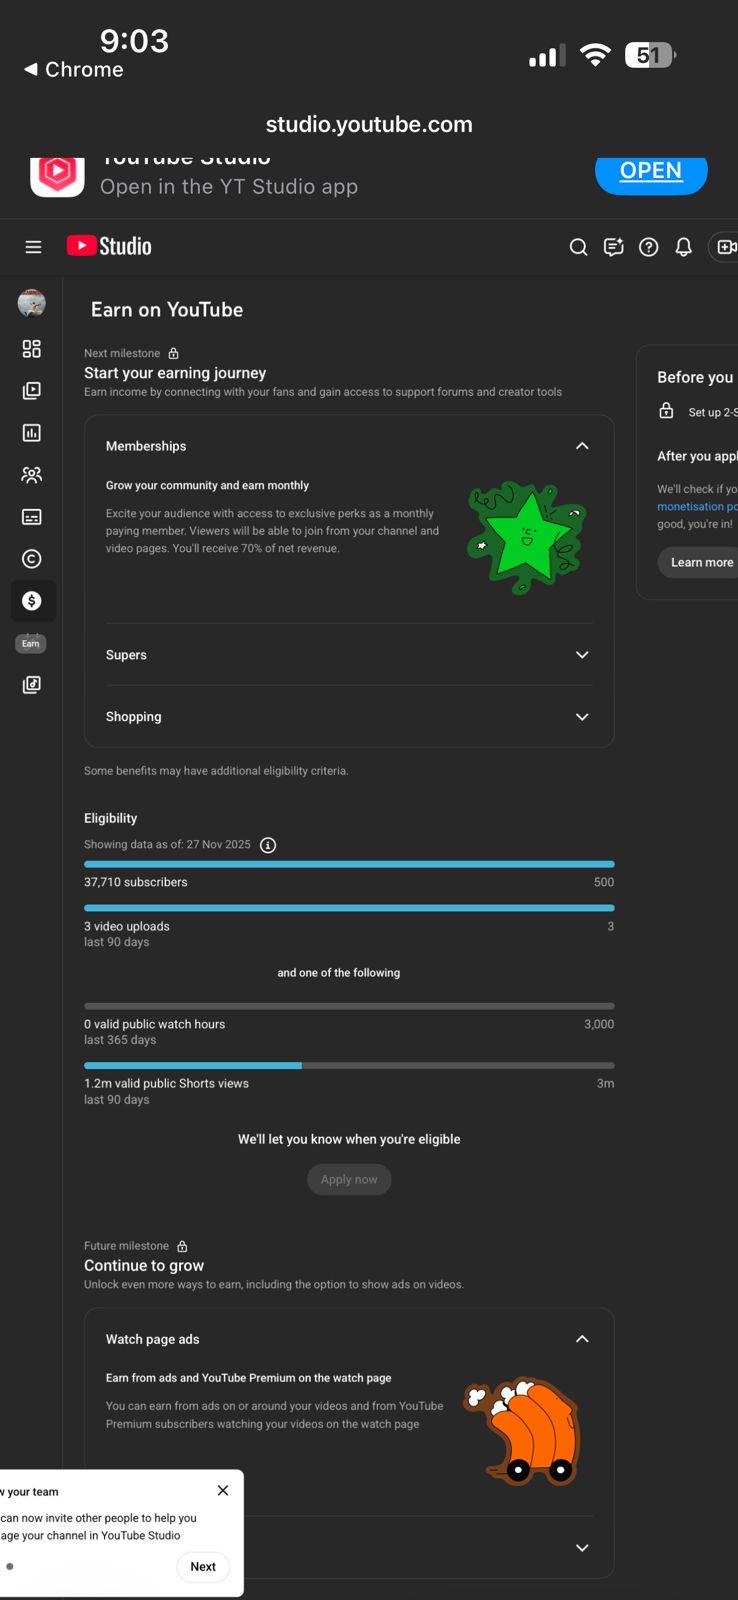The width and height of the screenshot is (738, 1600).
Task: Expand the Shopping section
Action: tap(582, 717)
